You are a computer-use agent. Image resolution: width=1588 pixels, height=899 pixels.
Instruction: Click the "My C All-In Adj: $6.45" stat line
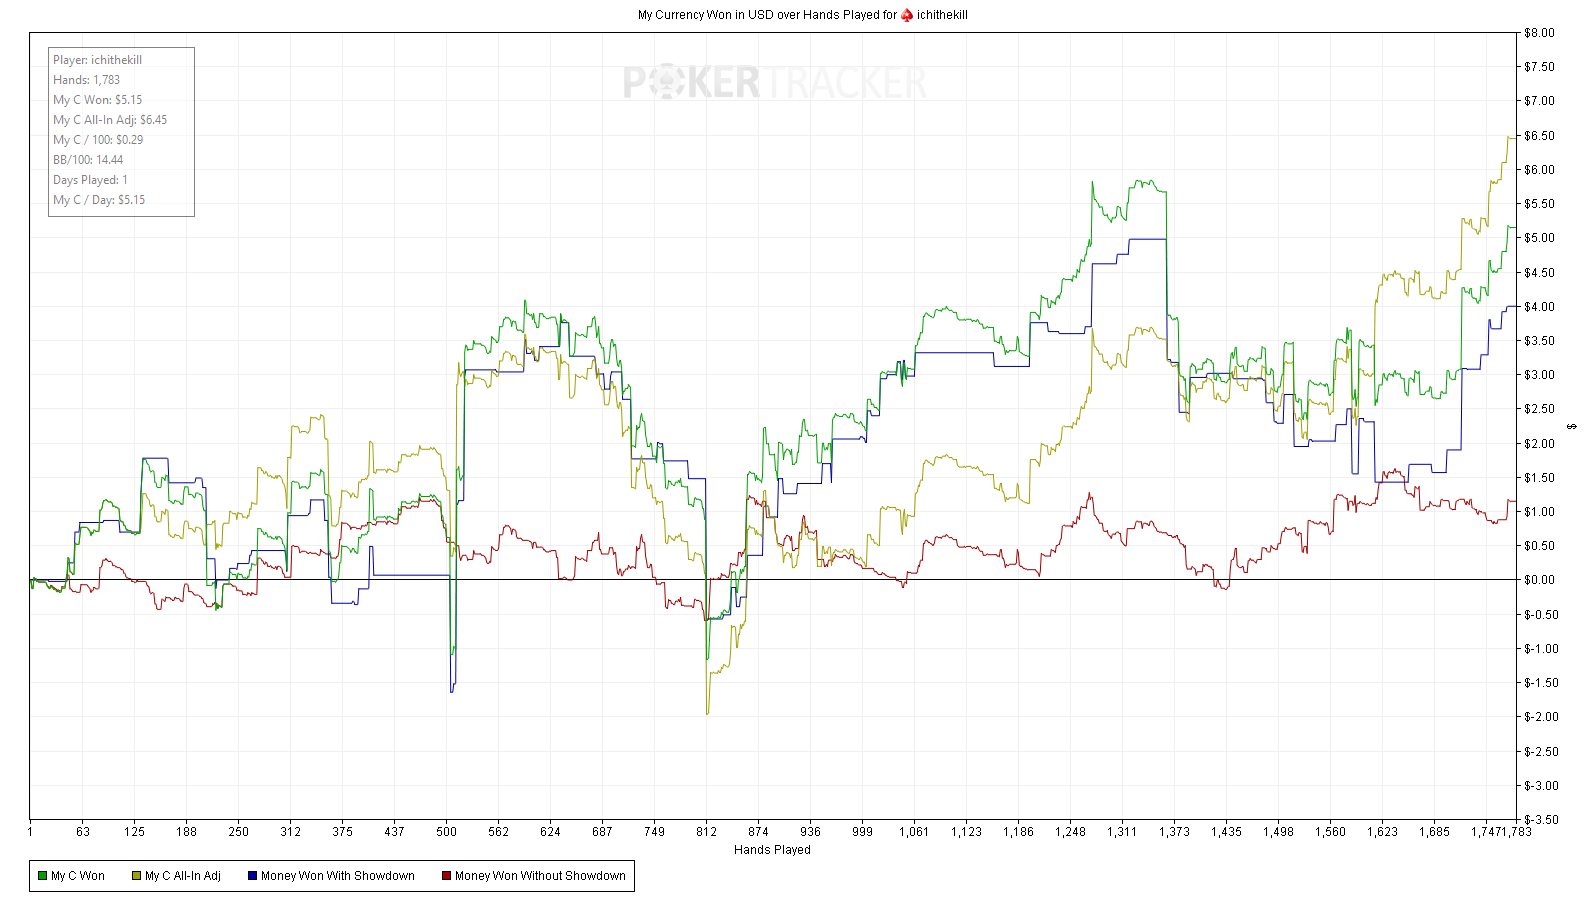[110, 120]
